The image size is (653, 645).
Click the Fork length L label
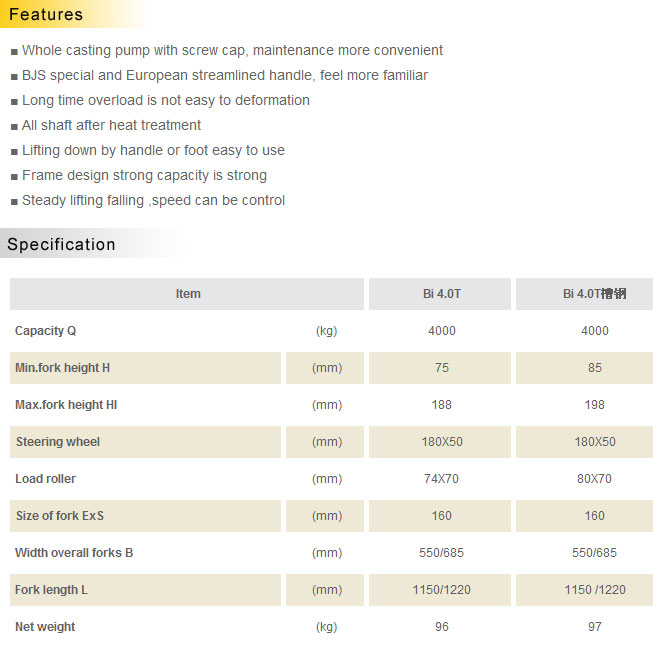tap(52, 590)
